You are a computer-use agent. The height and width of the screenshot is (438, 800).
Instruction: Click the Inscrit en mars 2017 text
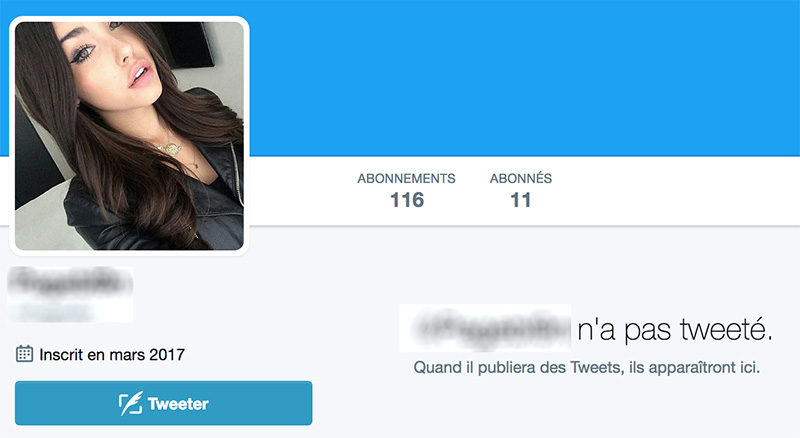click(x=112, y=354)
